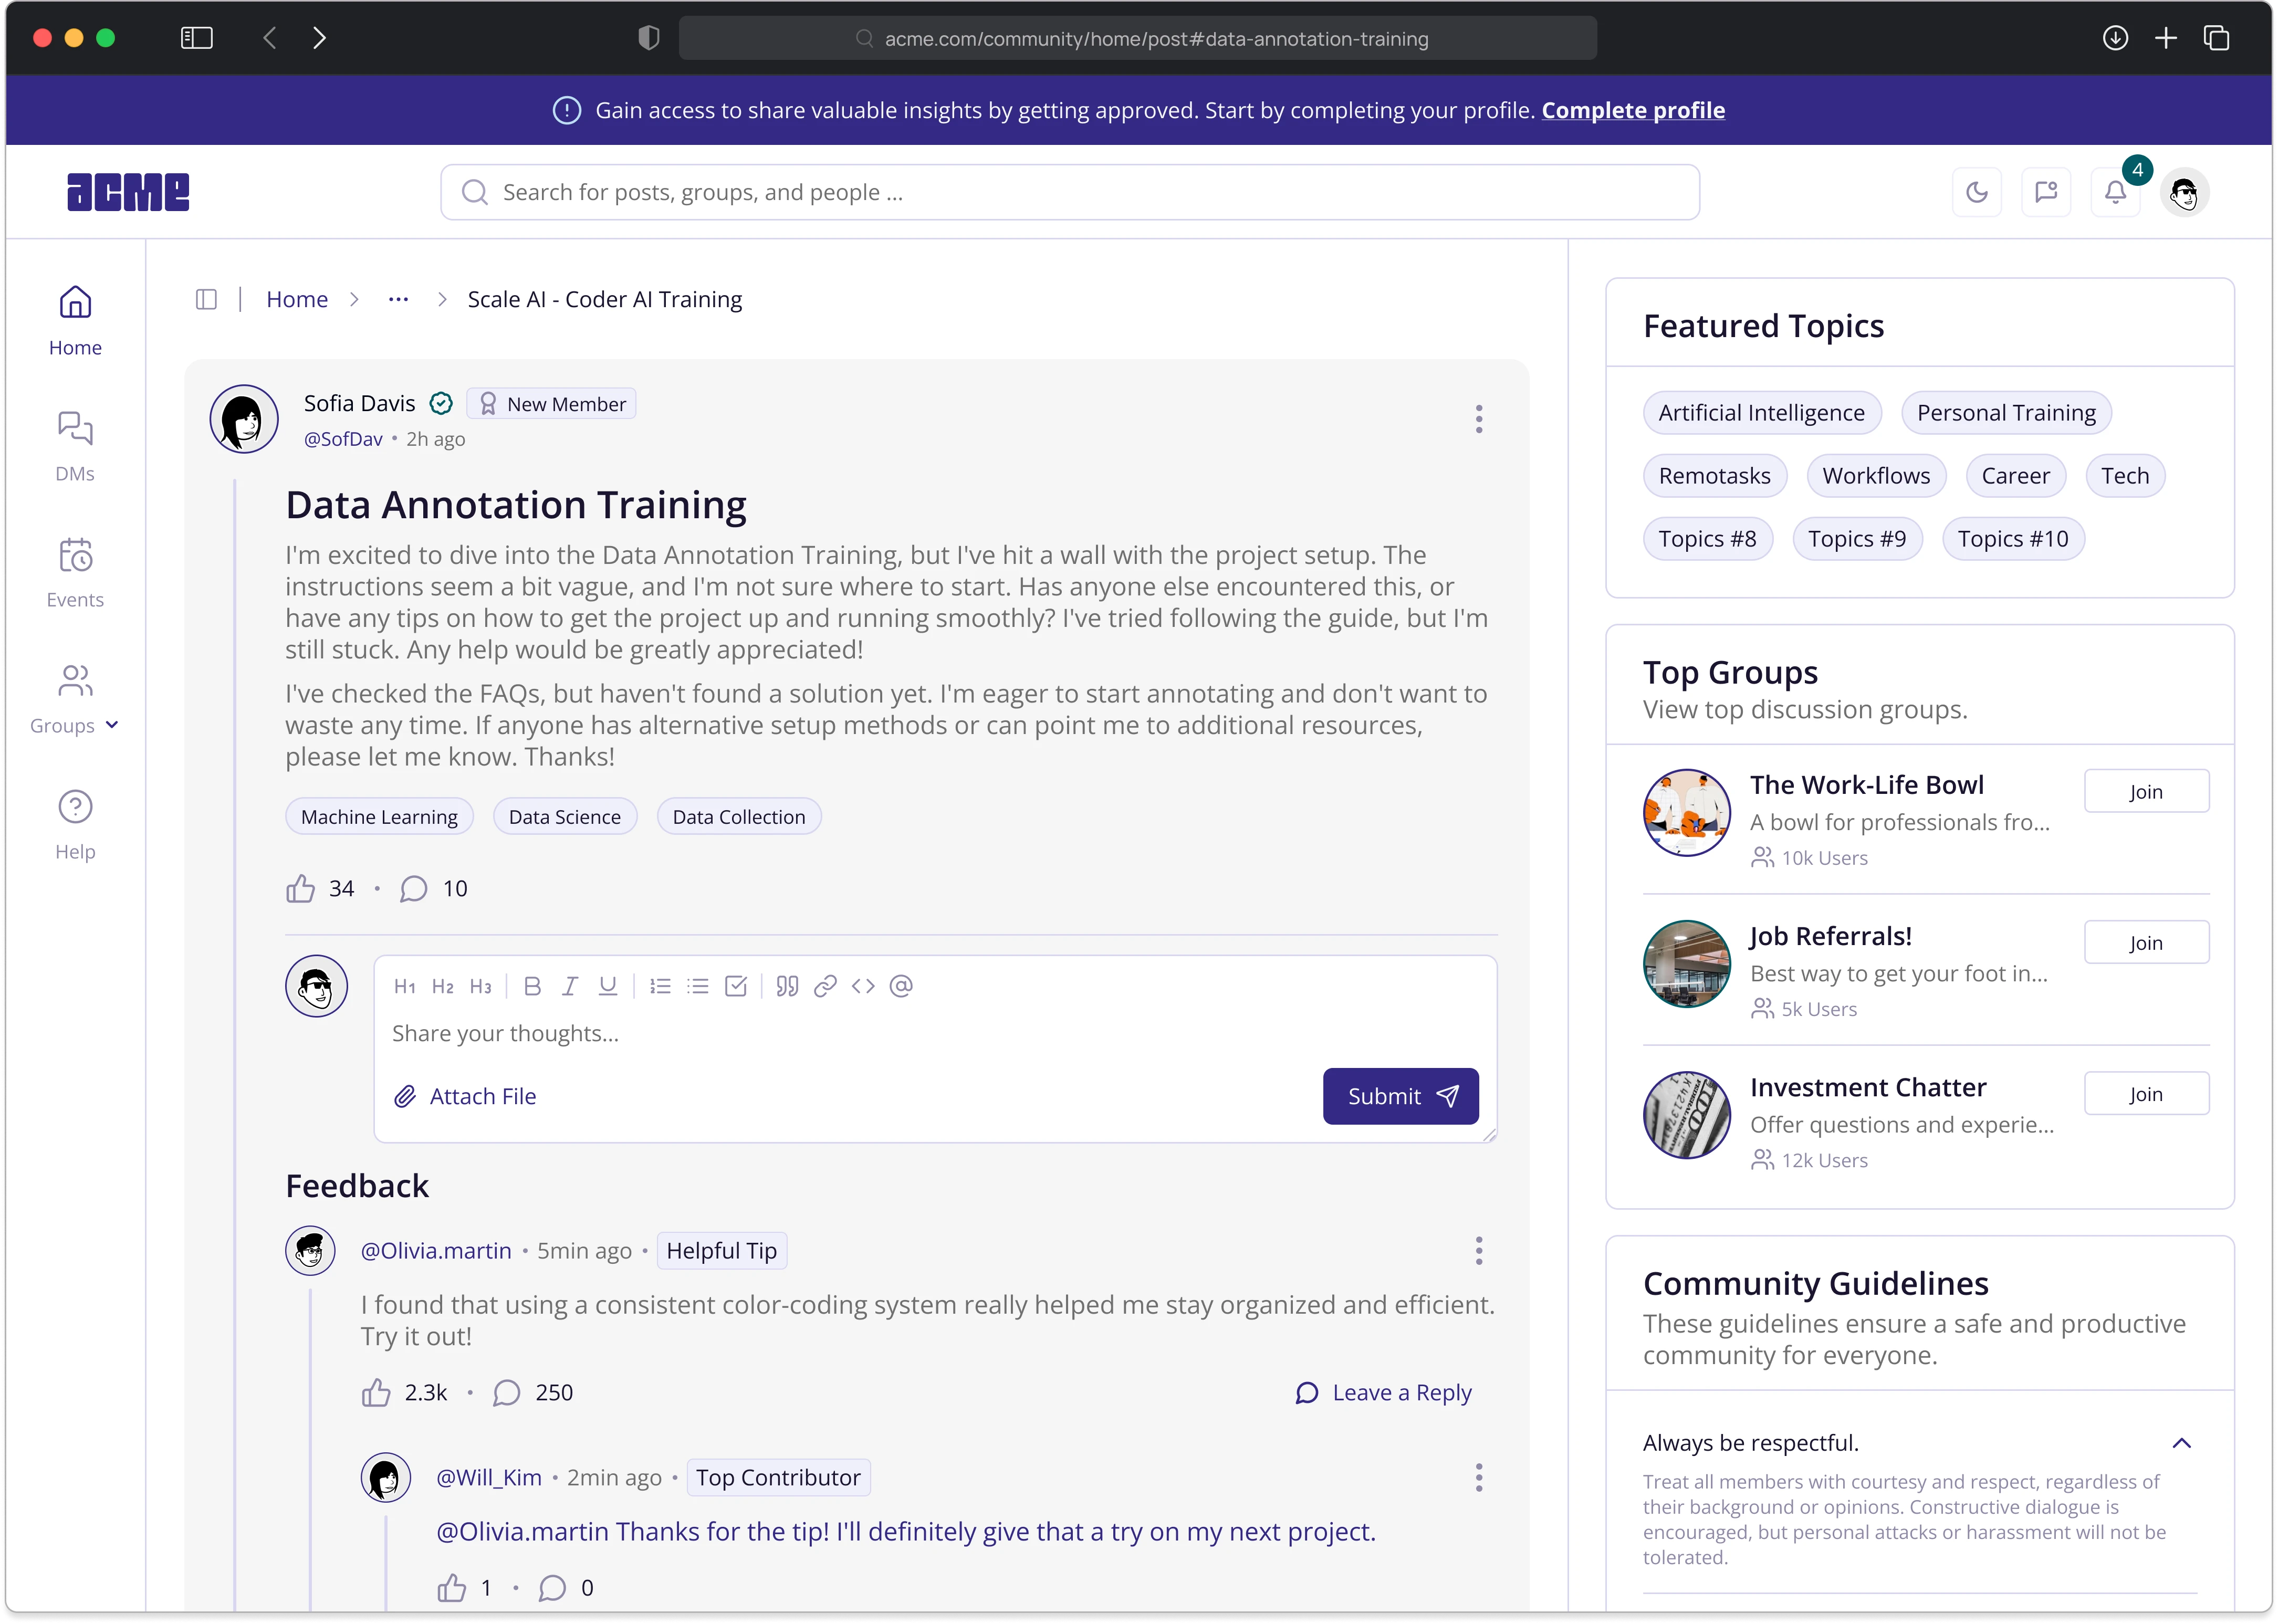Toggle dark mode
Viewport: 2278px width, 1624px height.
click(1977, 192)
